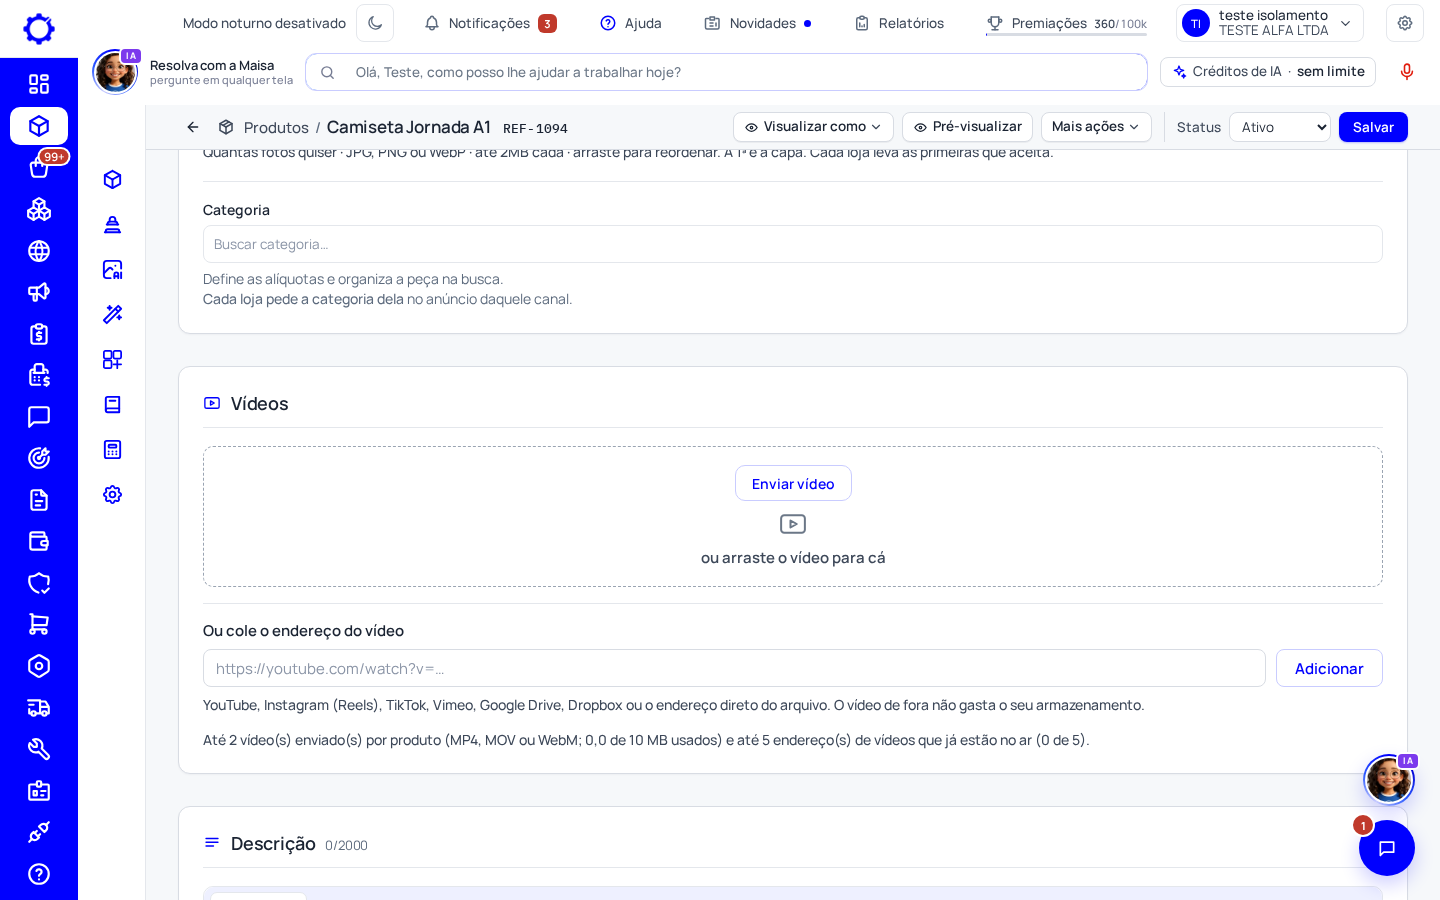1440x900 pixels.
Task: Open the calculator icon in secondary sidebar
Action: click(x=112, y=449)
